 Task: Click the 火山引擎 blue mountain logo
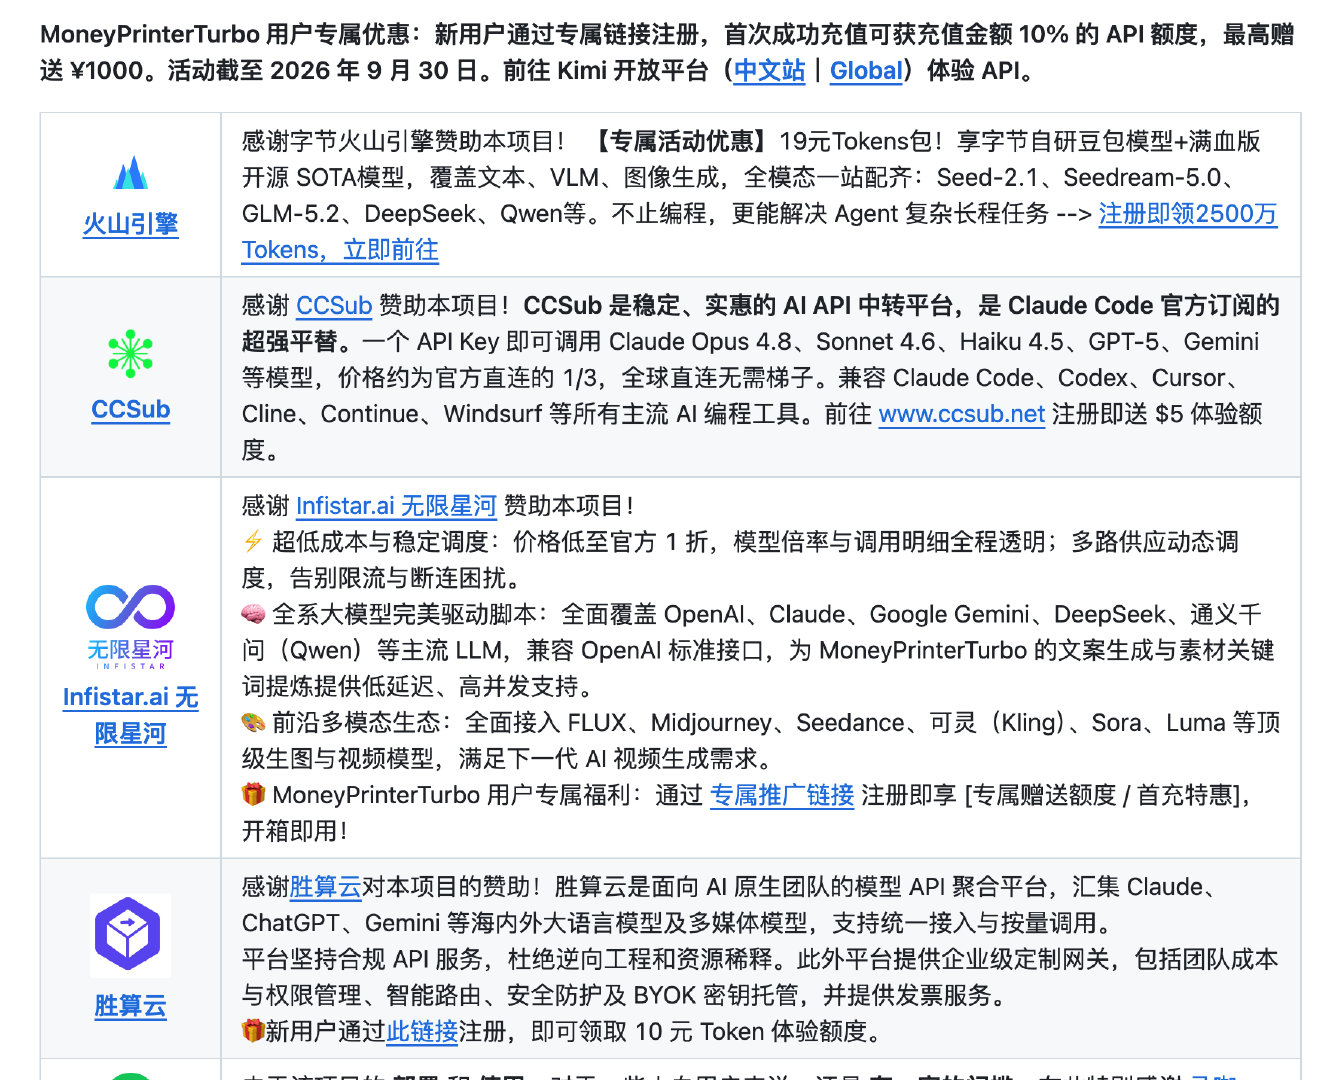tap(131, 173)
